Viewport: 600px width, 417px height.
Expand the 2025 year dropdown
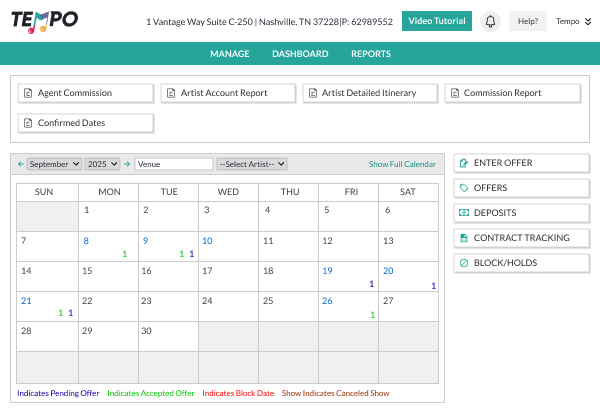tap(103, 164)
